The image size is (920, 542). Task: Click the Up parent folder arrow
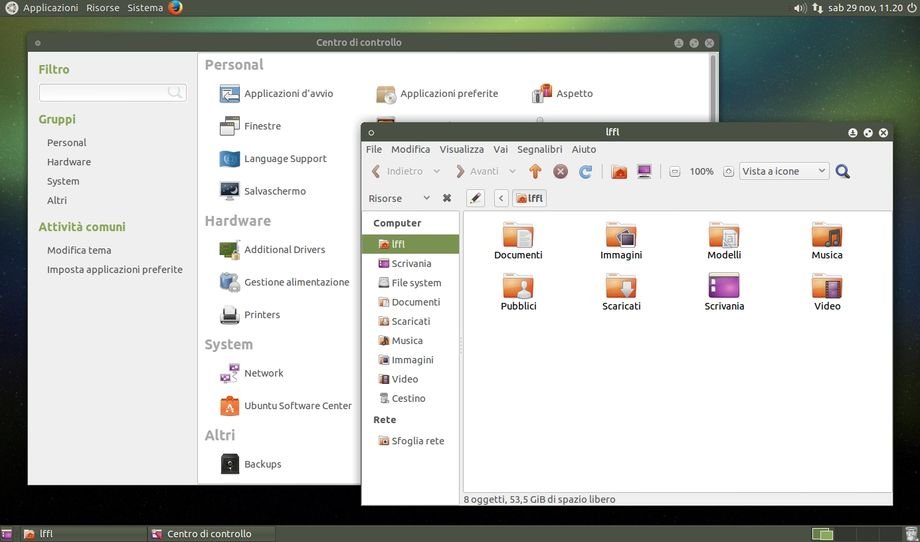pos(535,172)
